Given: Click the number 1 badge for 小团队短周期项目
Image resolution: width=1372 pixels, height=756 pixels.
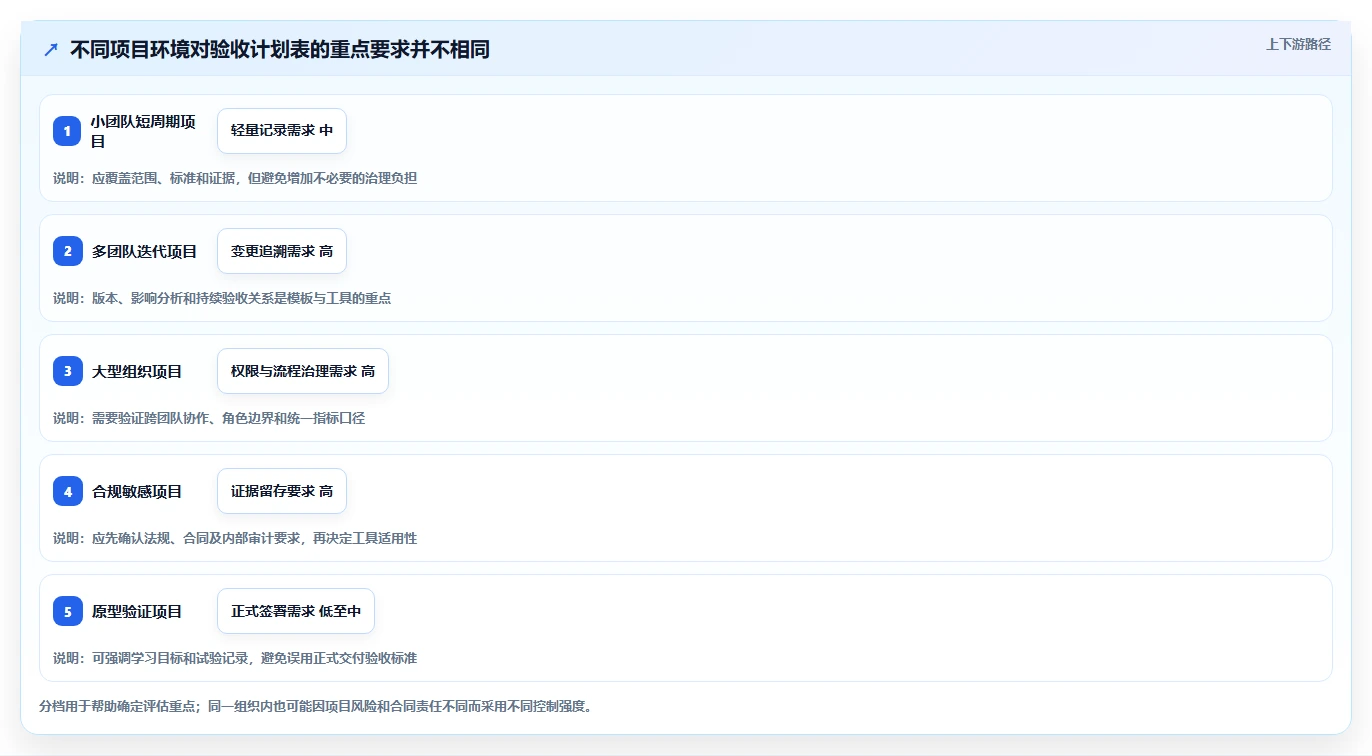Looking at the screenshot, I should pyautogui.click(x=67, y=131).
